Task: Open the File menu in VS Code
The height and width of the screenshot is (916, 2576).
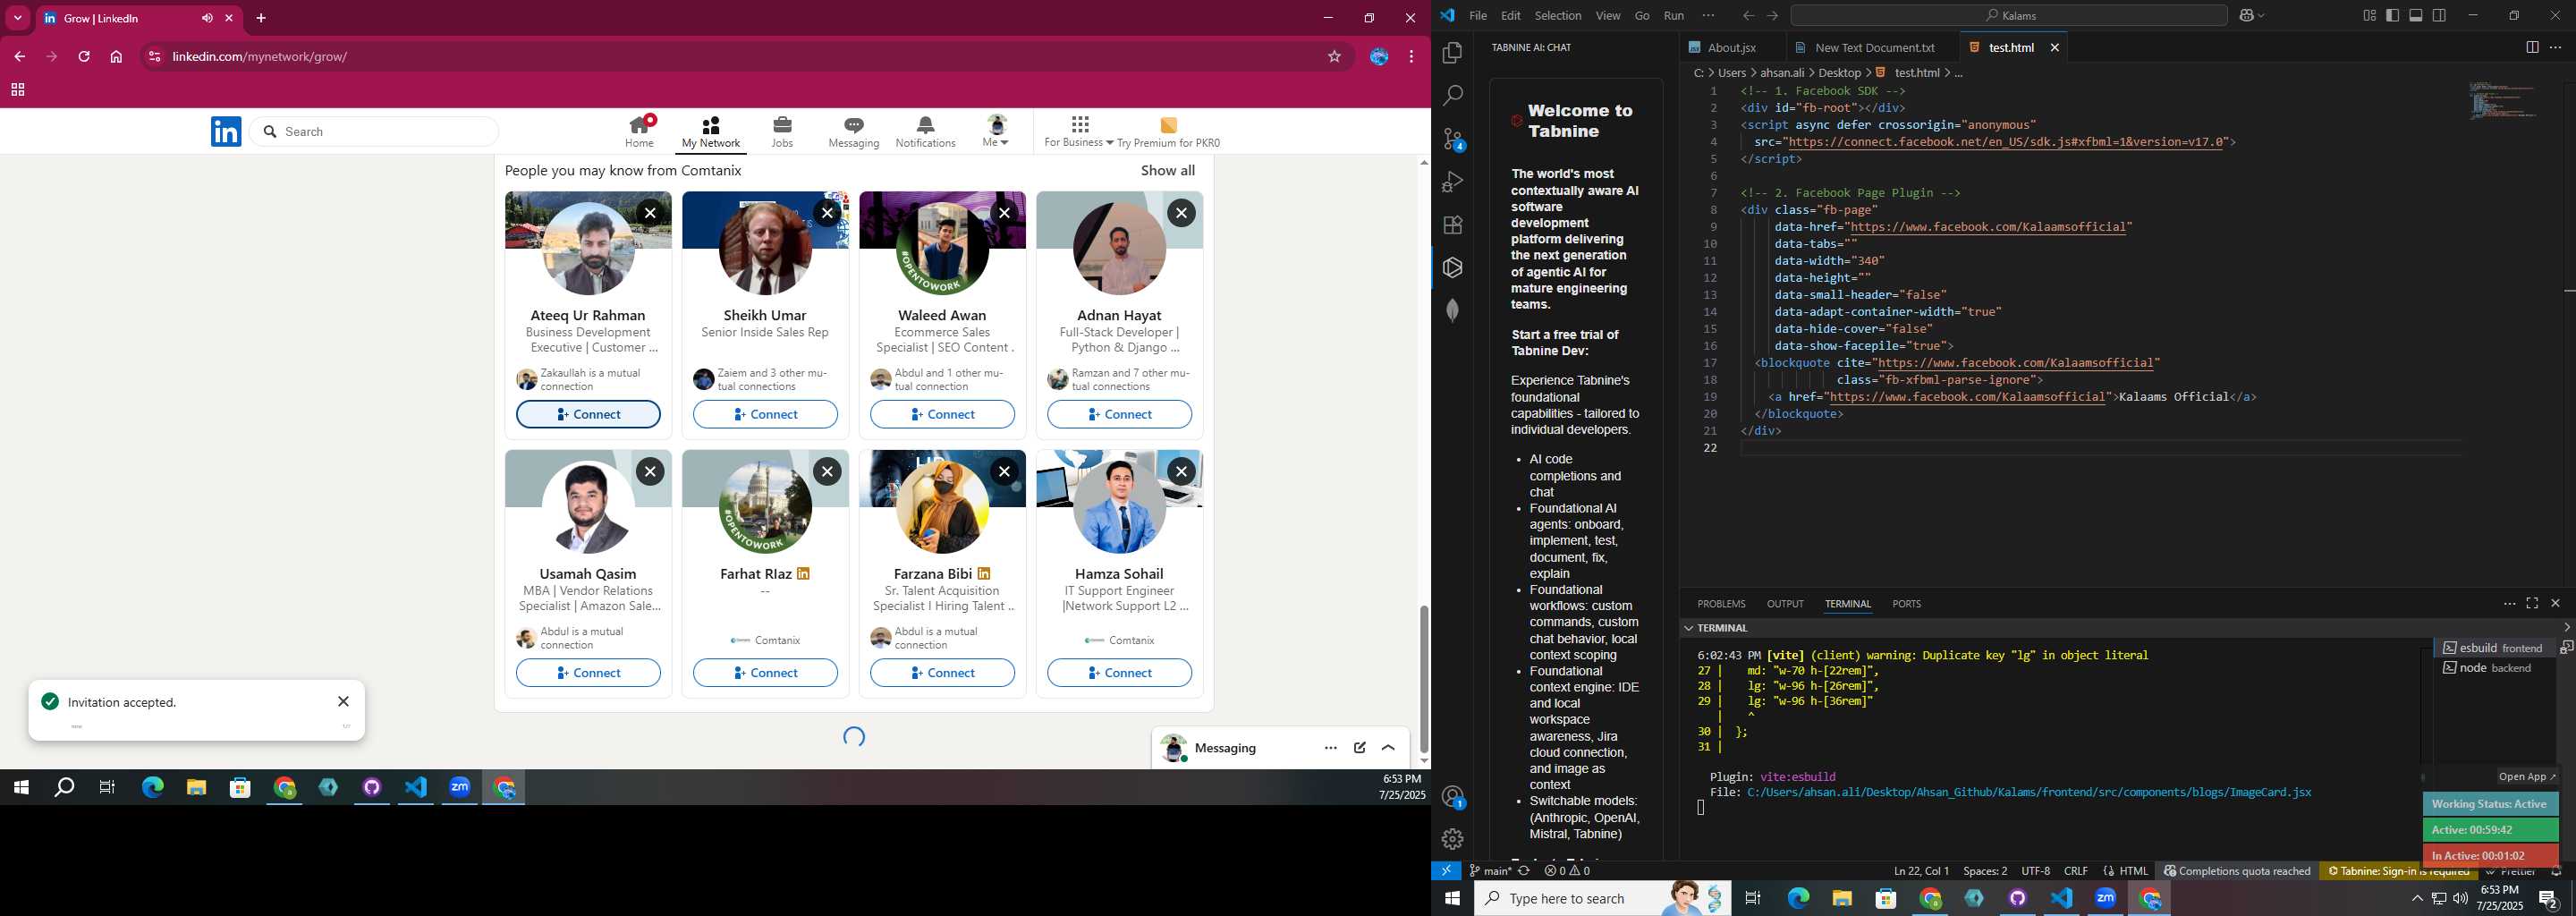Action: [x=1478, y=15]
